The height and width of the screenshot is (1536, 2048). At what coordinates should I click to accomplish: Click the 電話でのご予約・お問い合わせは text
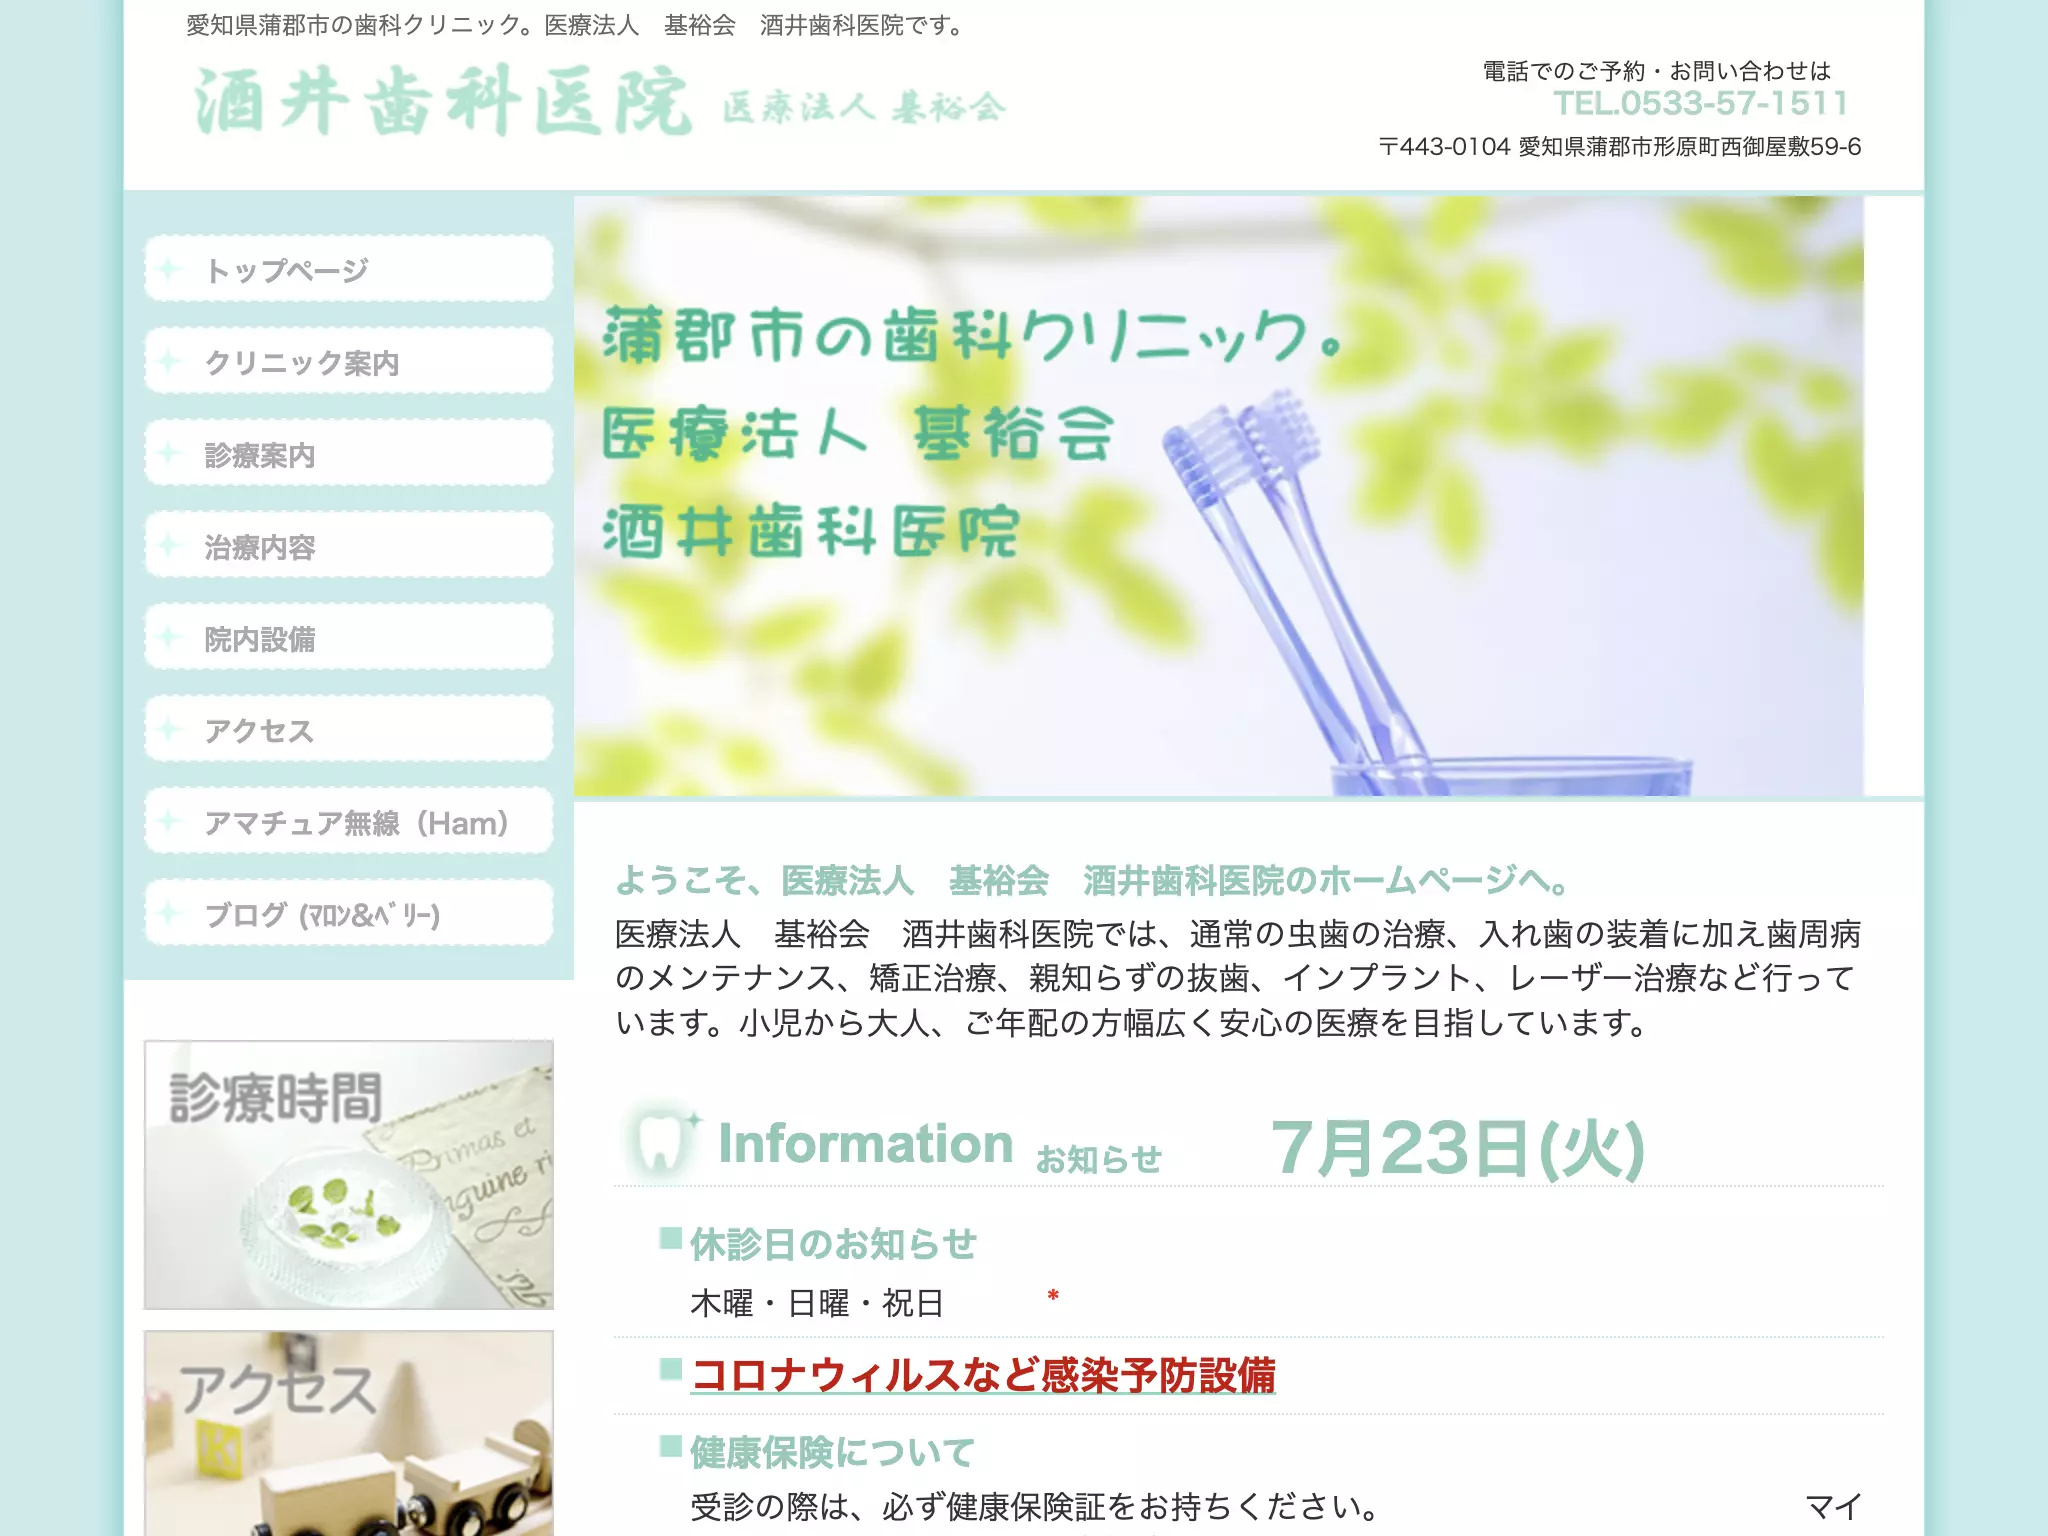point(1656,71)
